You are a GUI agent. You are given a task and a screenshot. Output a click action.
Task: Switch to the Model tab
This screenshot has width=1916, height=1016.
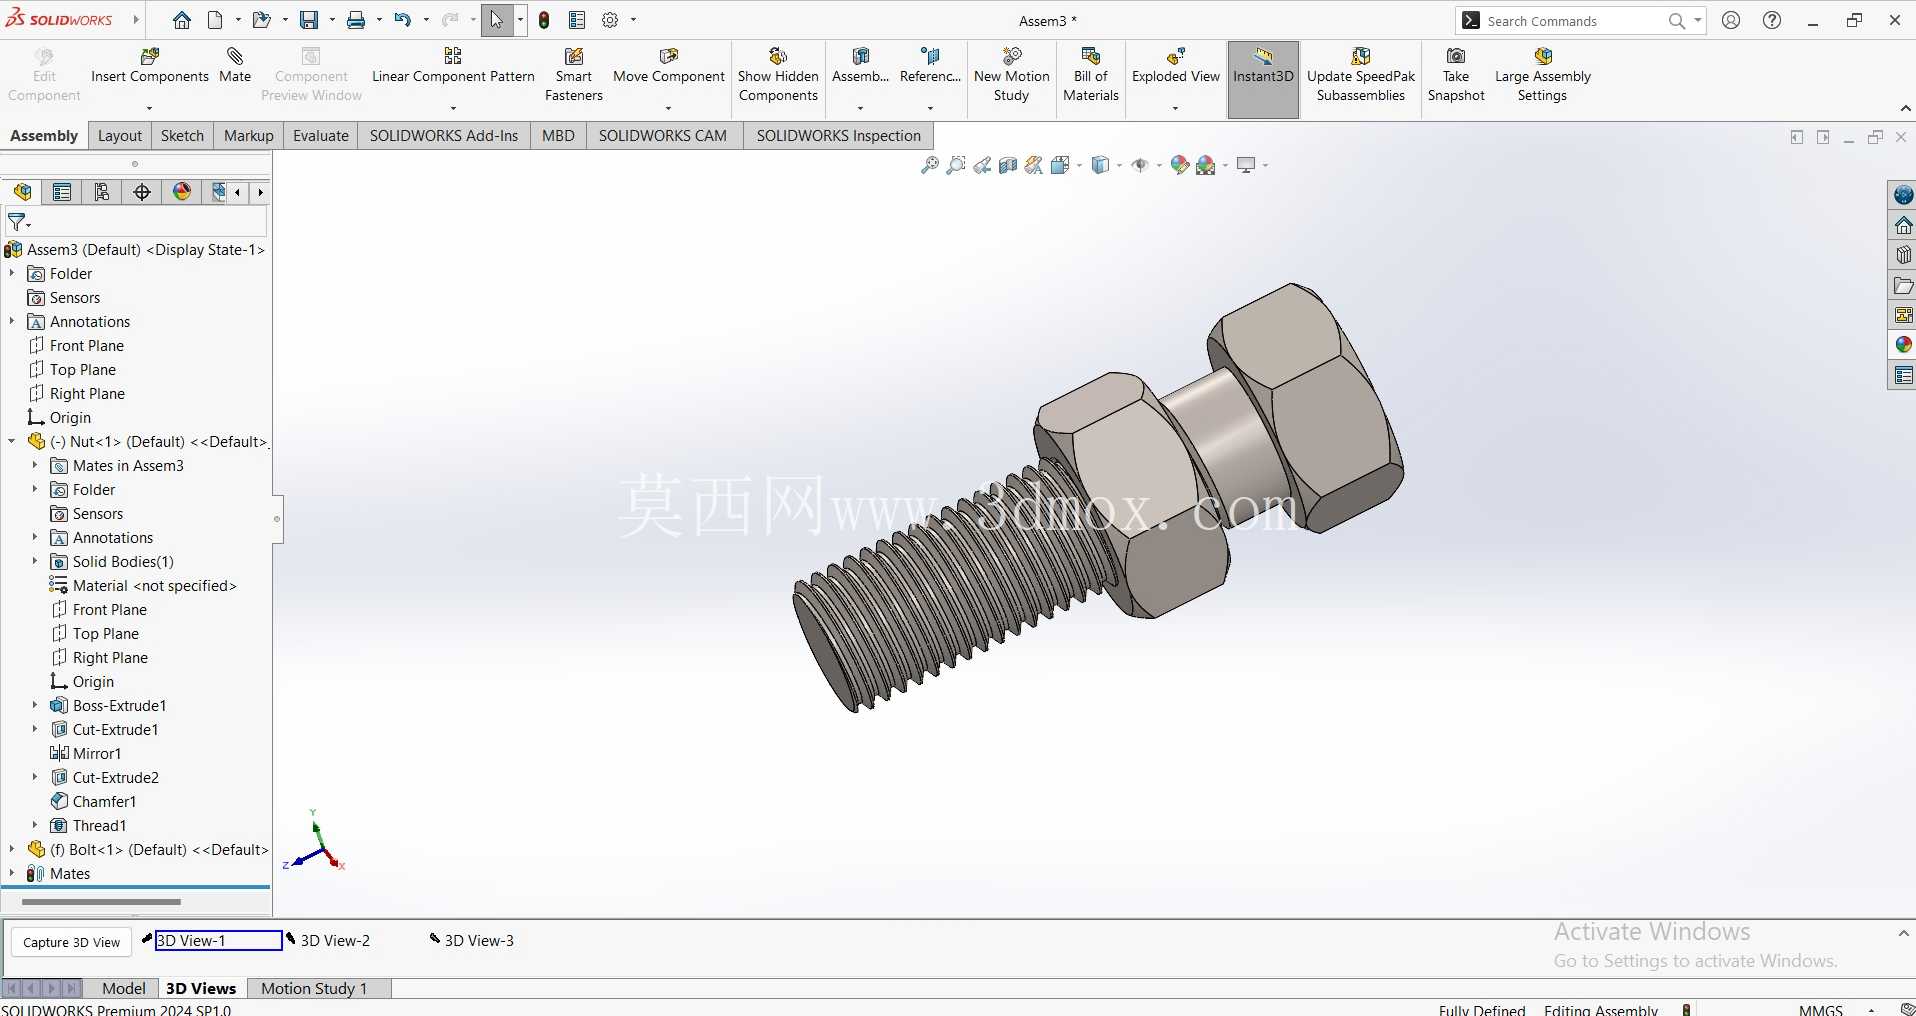[x=124, y=989]
